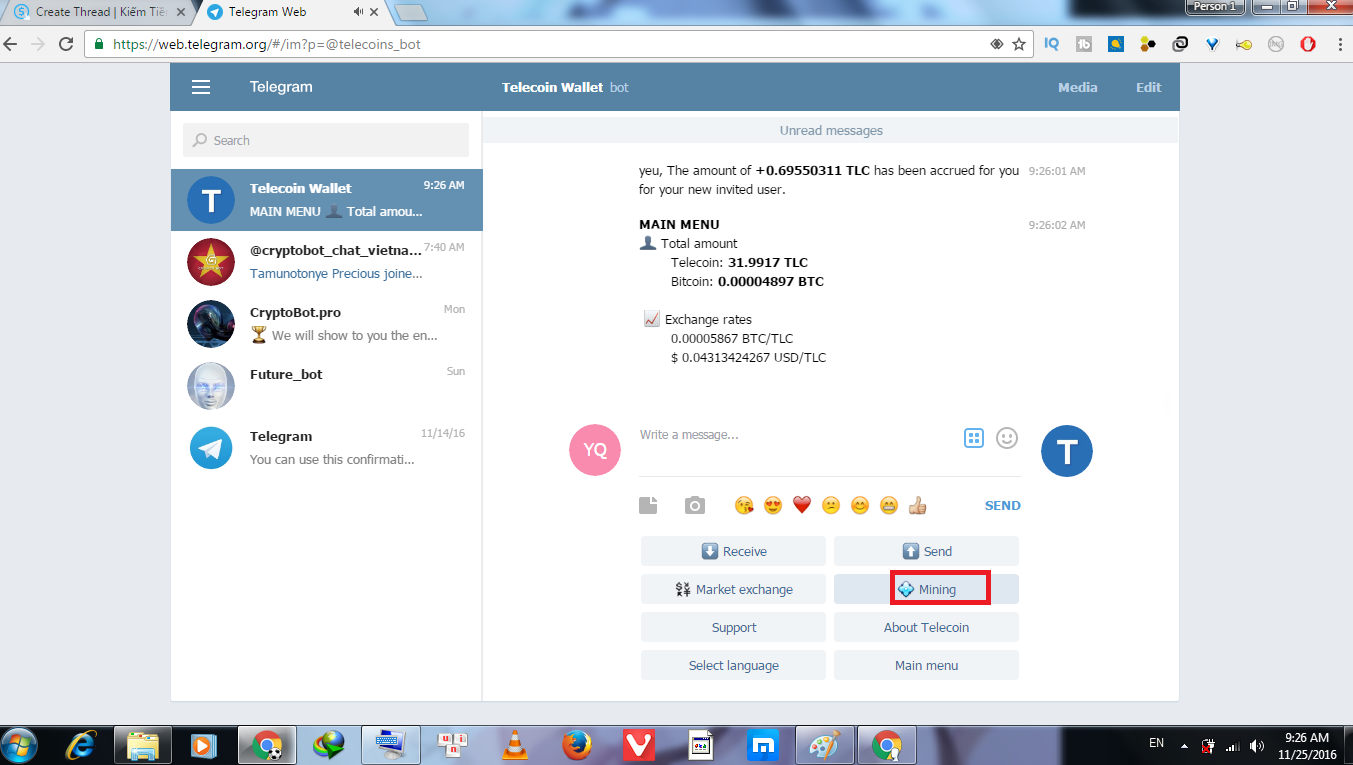Select the Mining bot button

pyautogui.click(x=926, y=589)
